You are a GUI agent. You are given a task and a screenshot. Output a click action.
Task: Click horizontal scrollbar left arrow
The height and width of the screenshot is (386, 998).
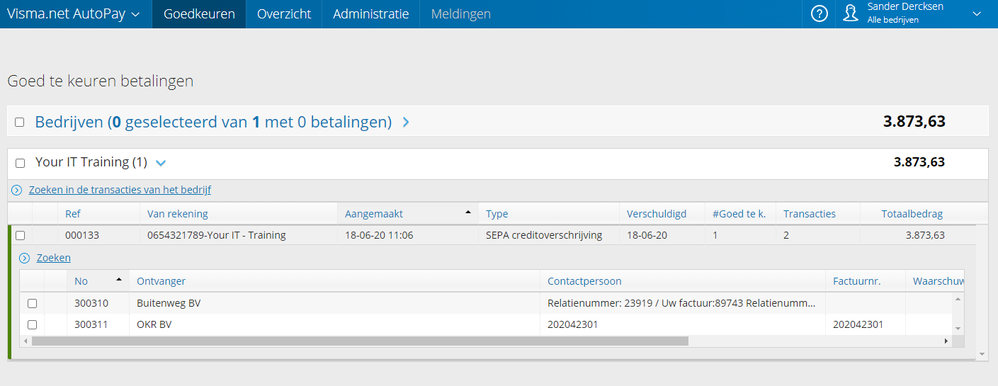pyautogui.click(x=25, y=341)
